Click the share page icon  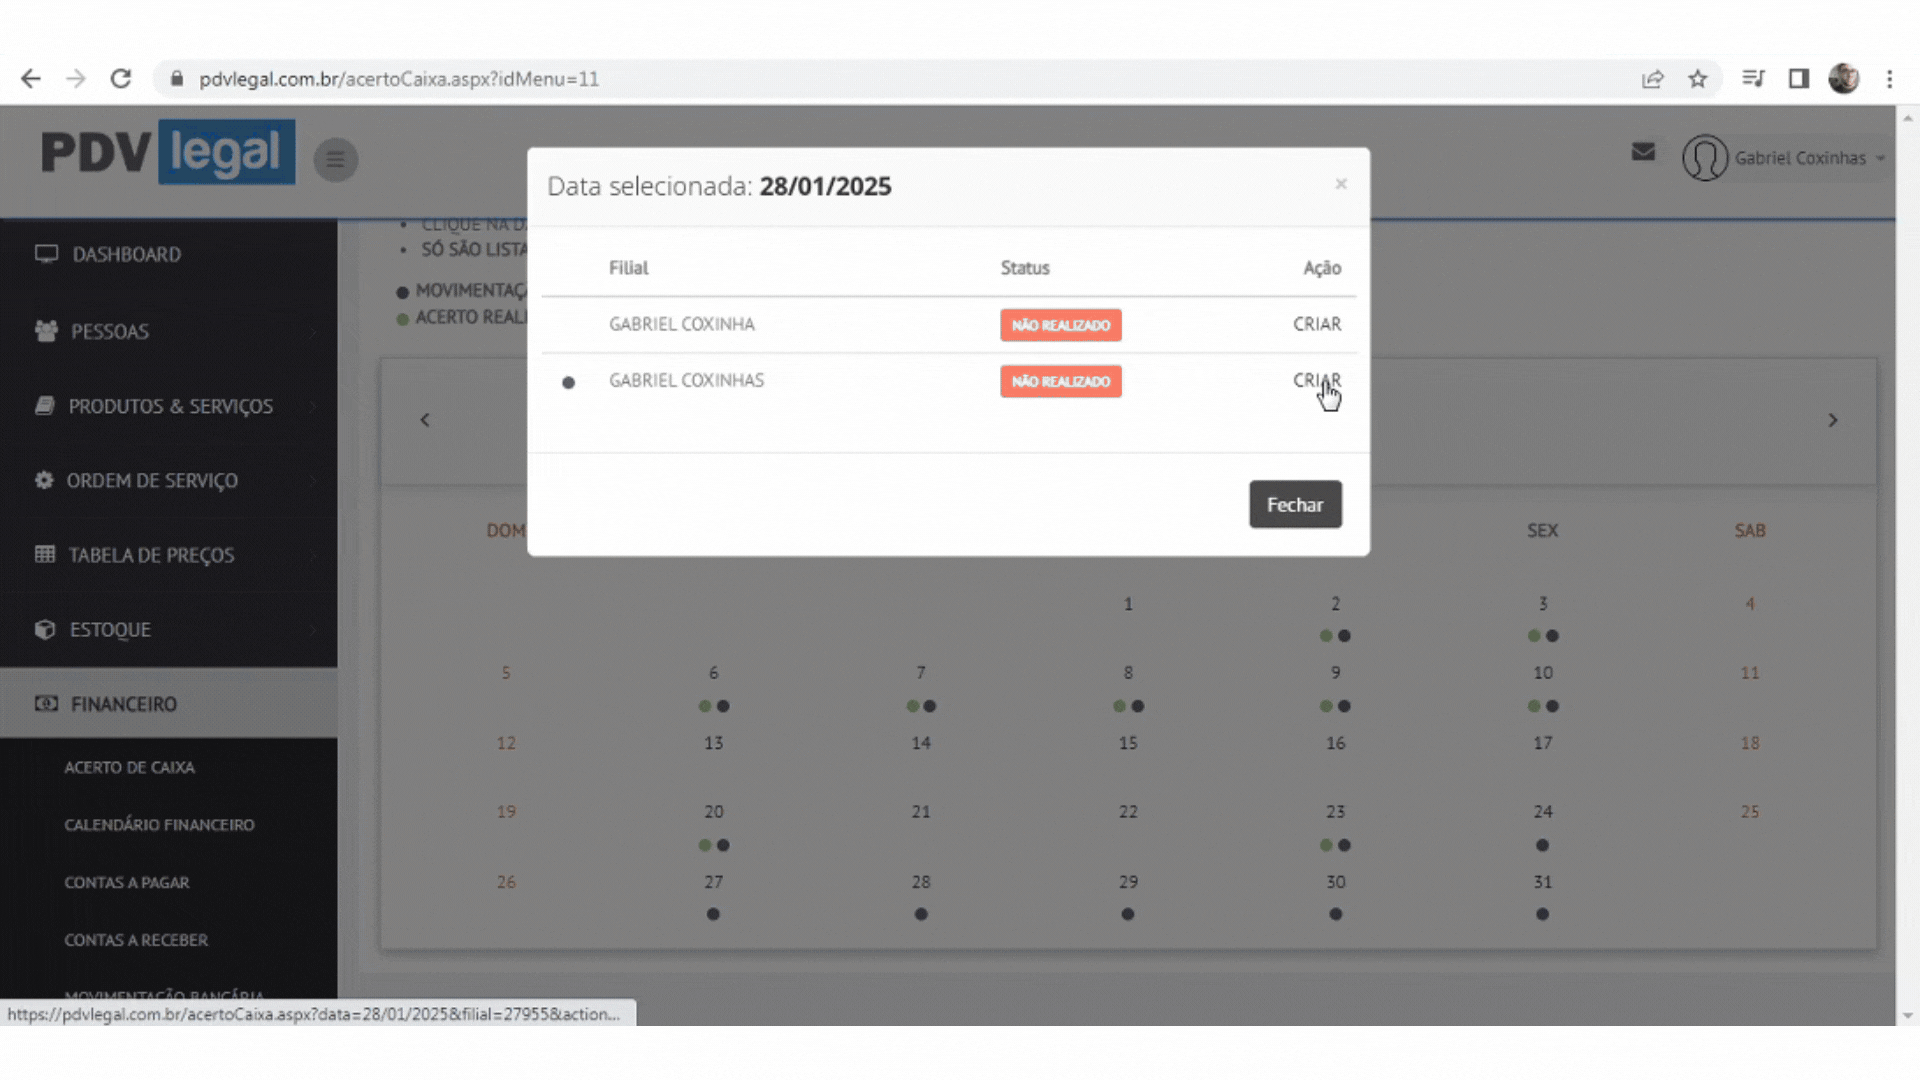click(x=1652, y=79)
